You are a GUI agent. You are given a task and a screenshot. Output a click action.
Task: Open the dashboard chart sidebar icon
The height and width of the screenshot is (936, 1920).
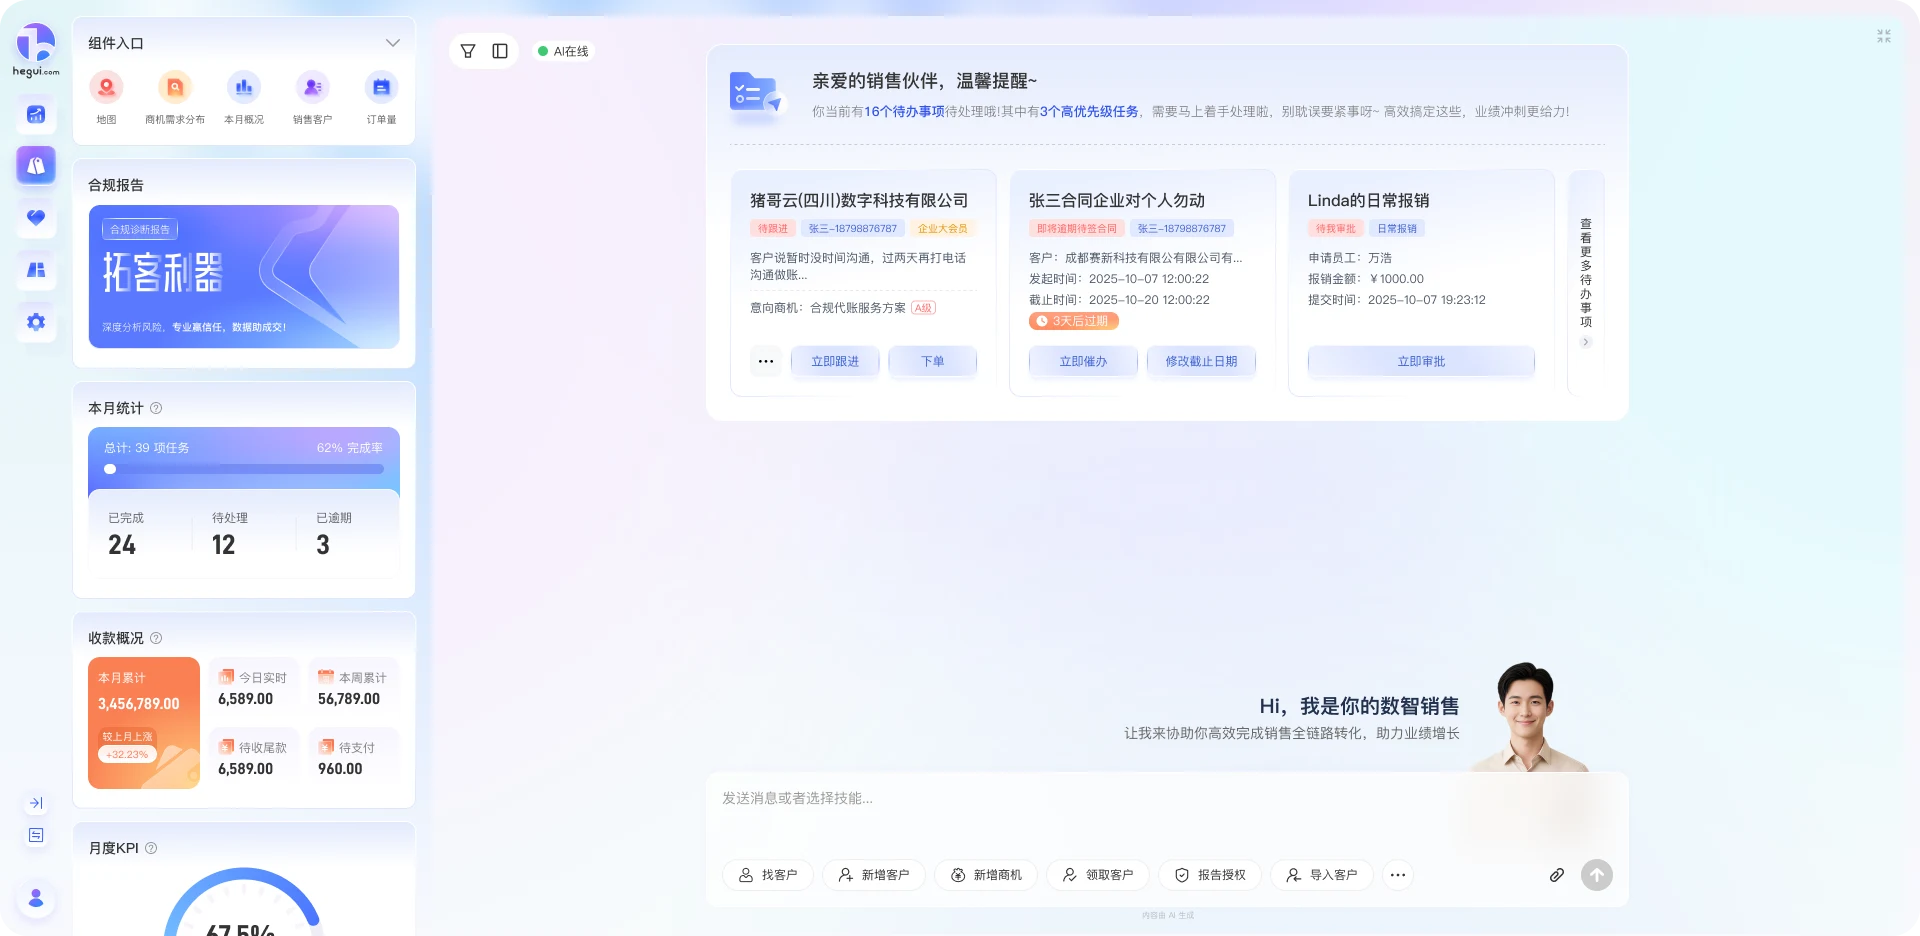point(36,114)
